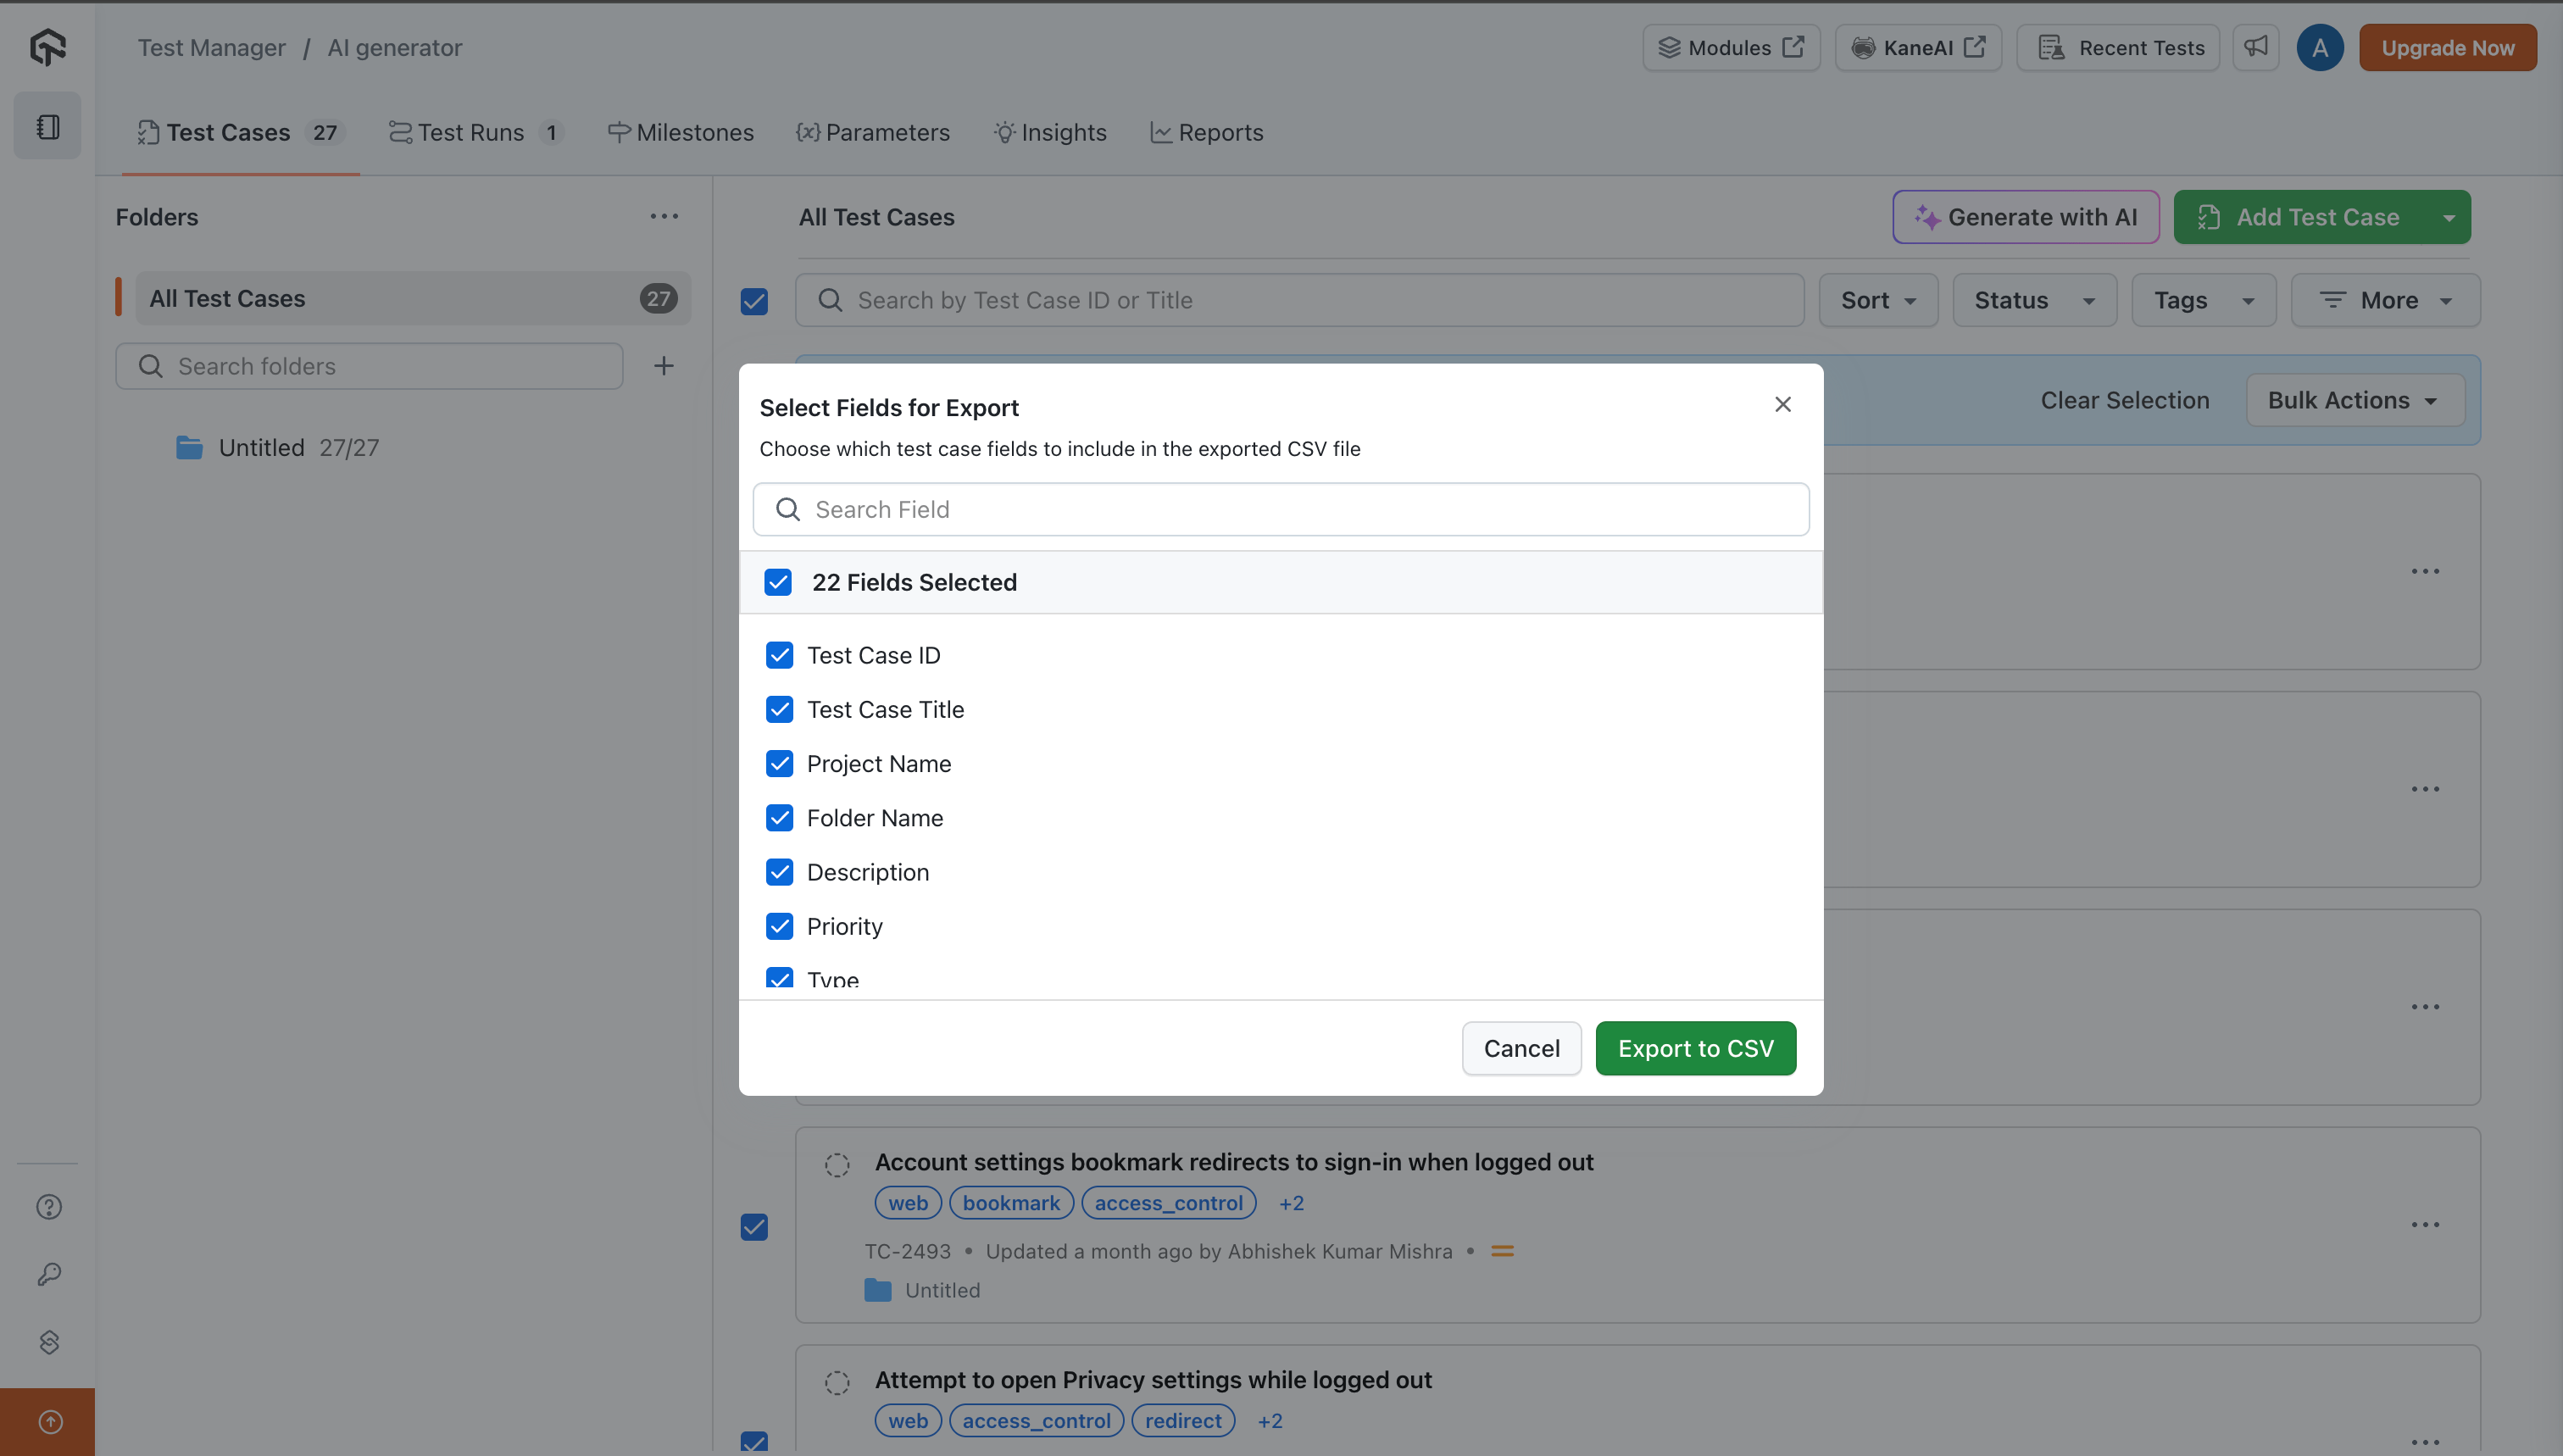Open the Sort dropdown

(1878, 300)
